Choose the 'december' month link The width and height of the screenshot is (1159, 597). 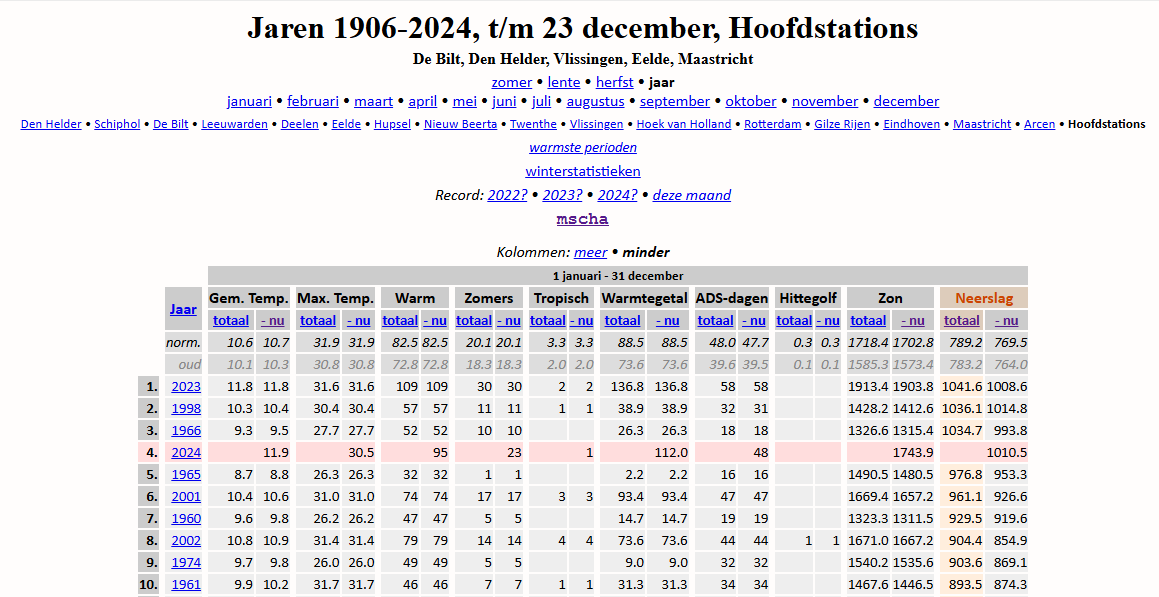pyautogui.click(x=906, y=101)
